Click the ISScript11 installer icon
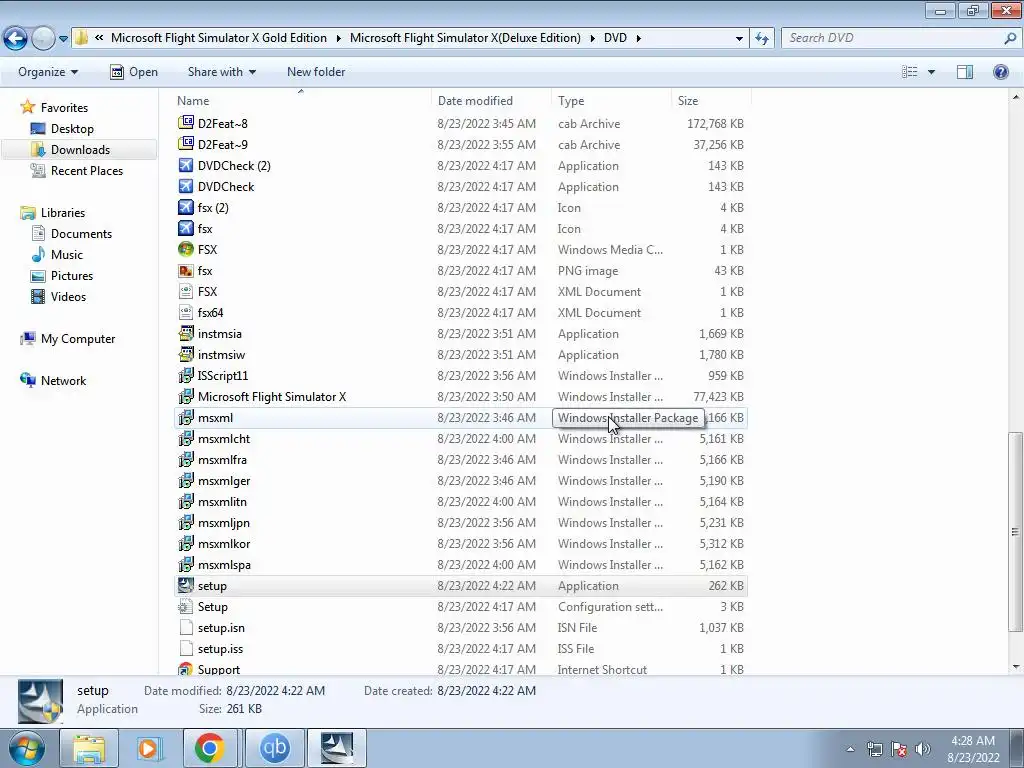The height and width of the screenshot is (768, 1024). click(x=186, y=375)
